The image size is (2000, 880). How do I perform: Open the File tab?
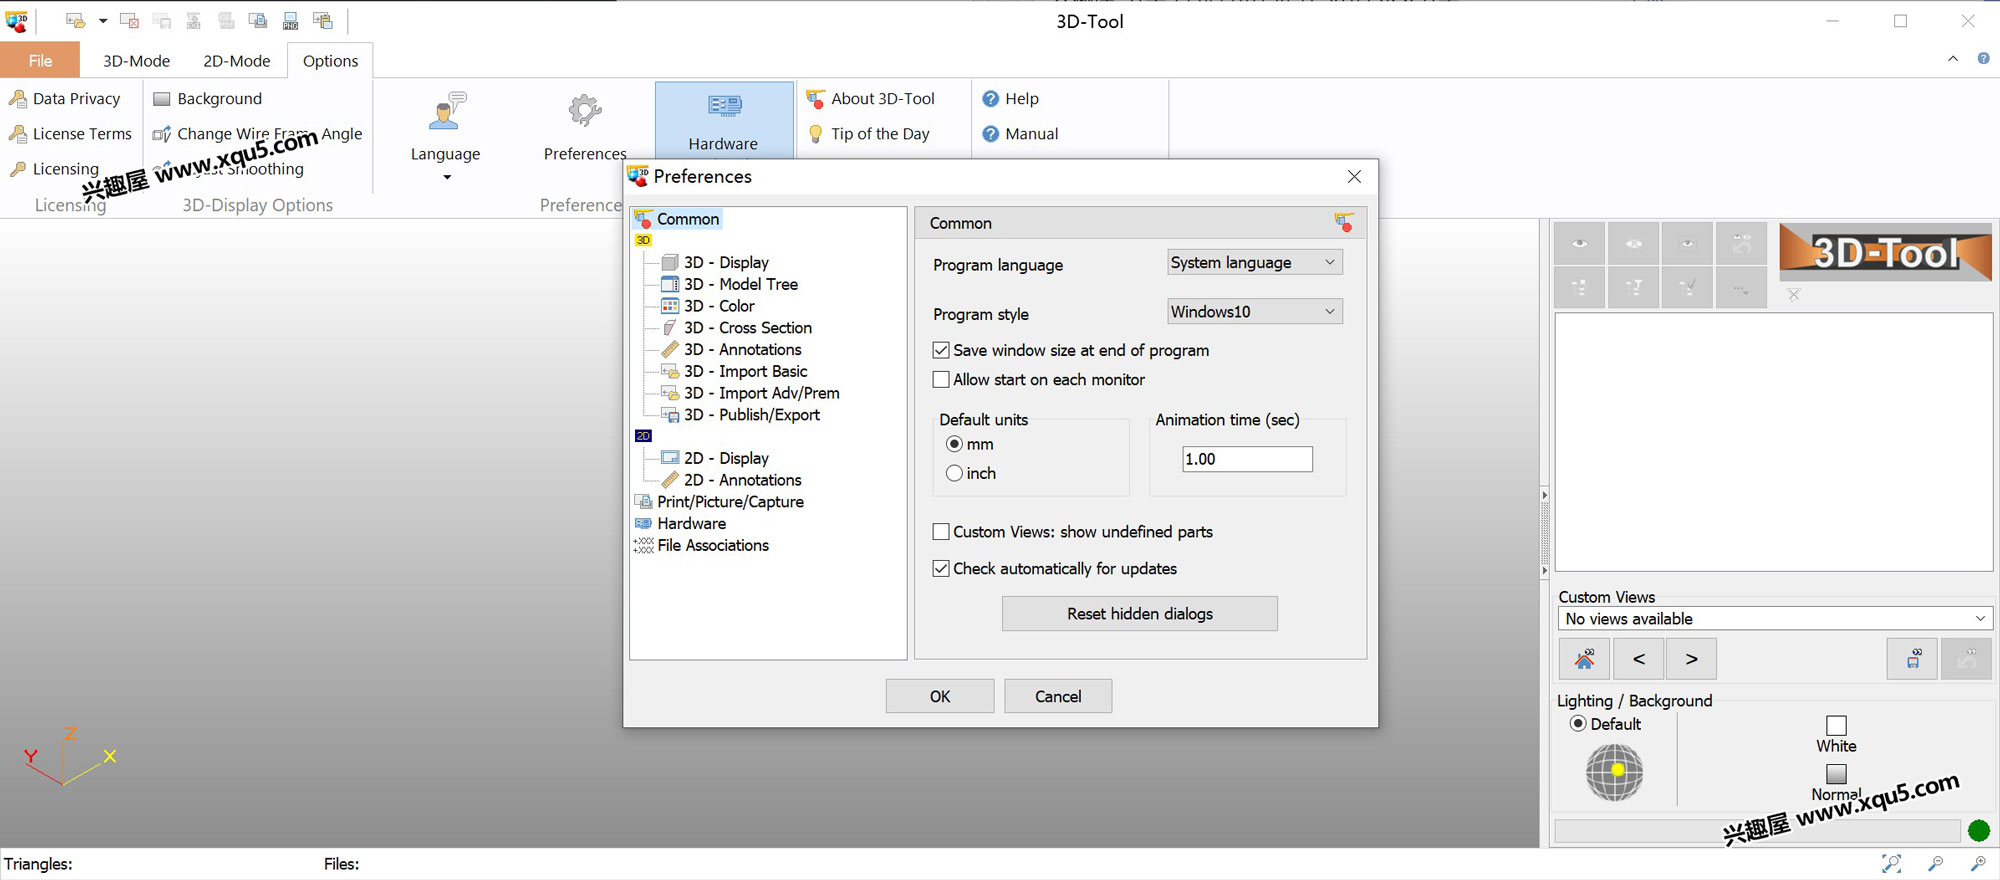[40, 60]
